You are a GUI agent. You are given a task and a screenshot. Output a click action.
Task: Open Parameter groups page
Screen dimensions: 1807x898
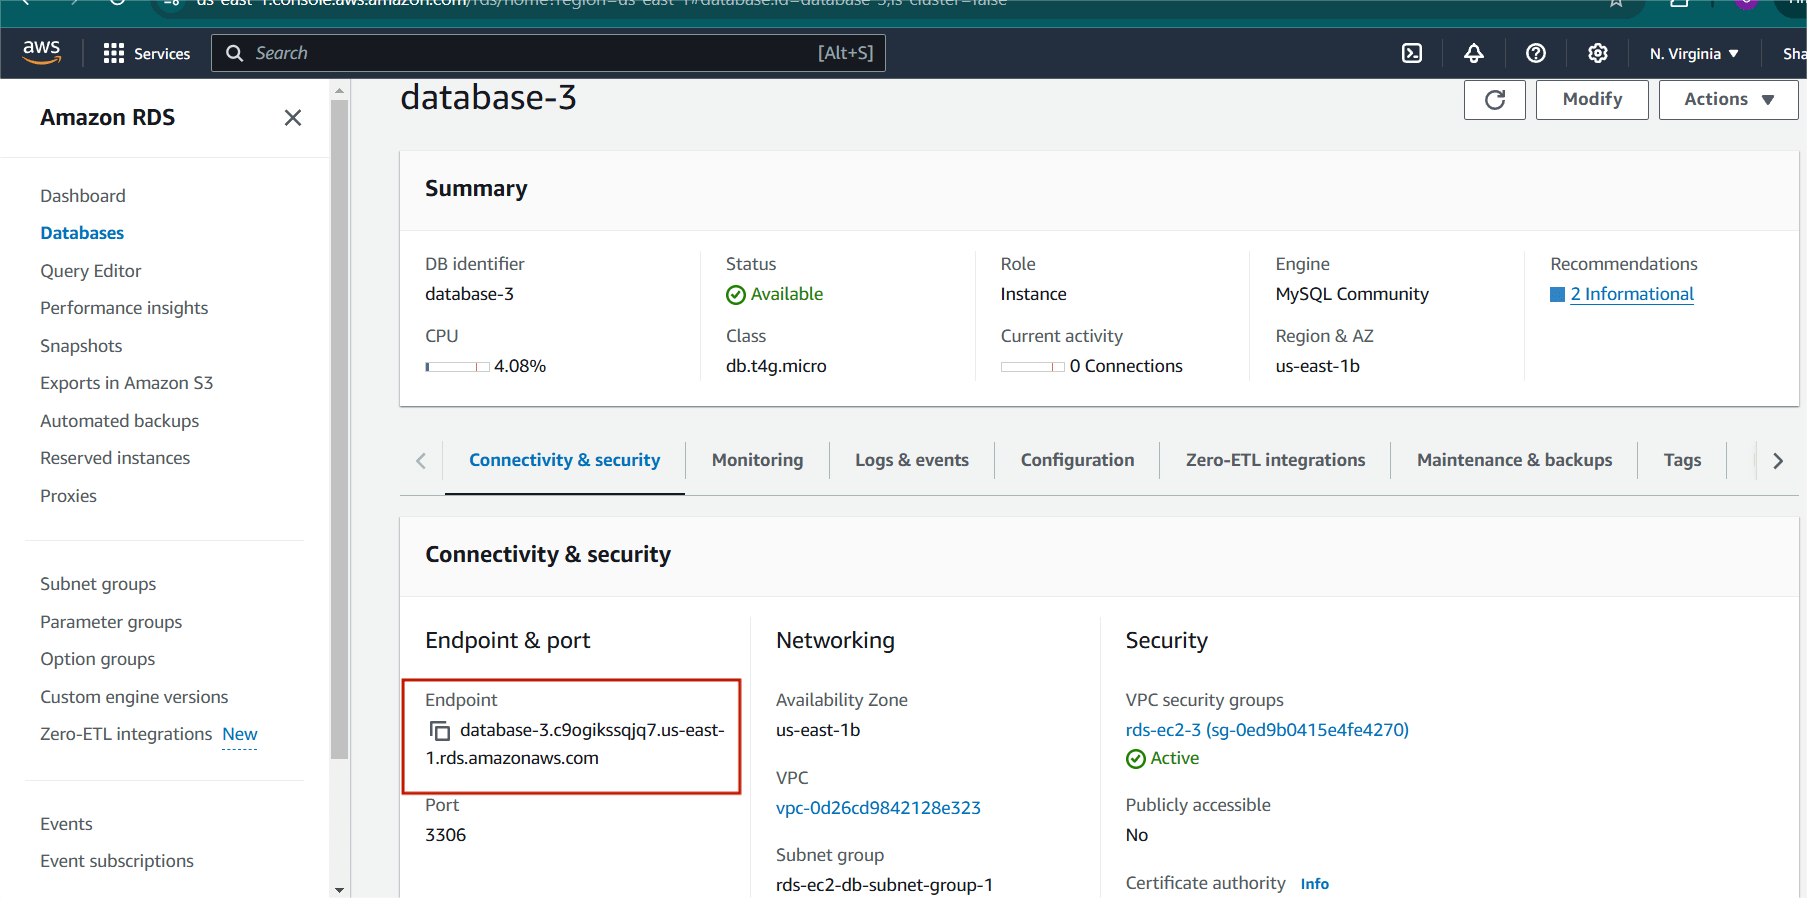(x=111, y=622)
